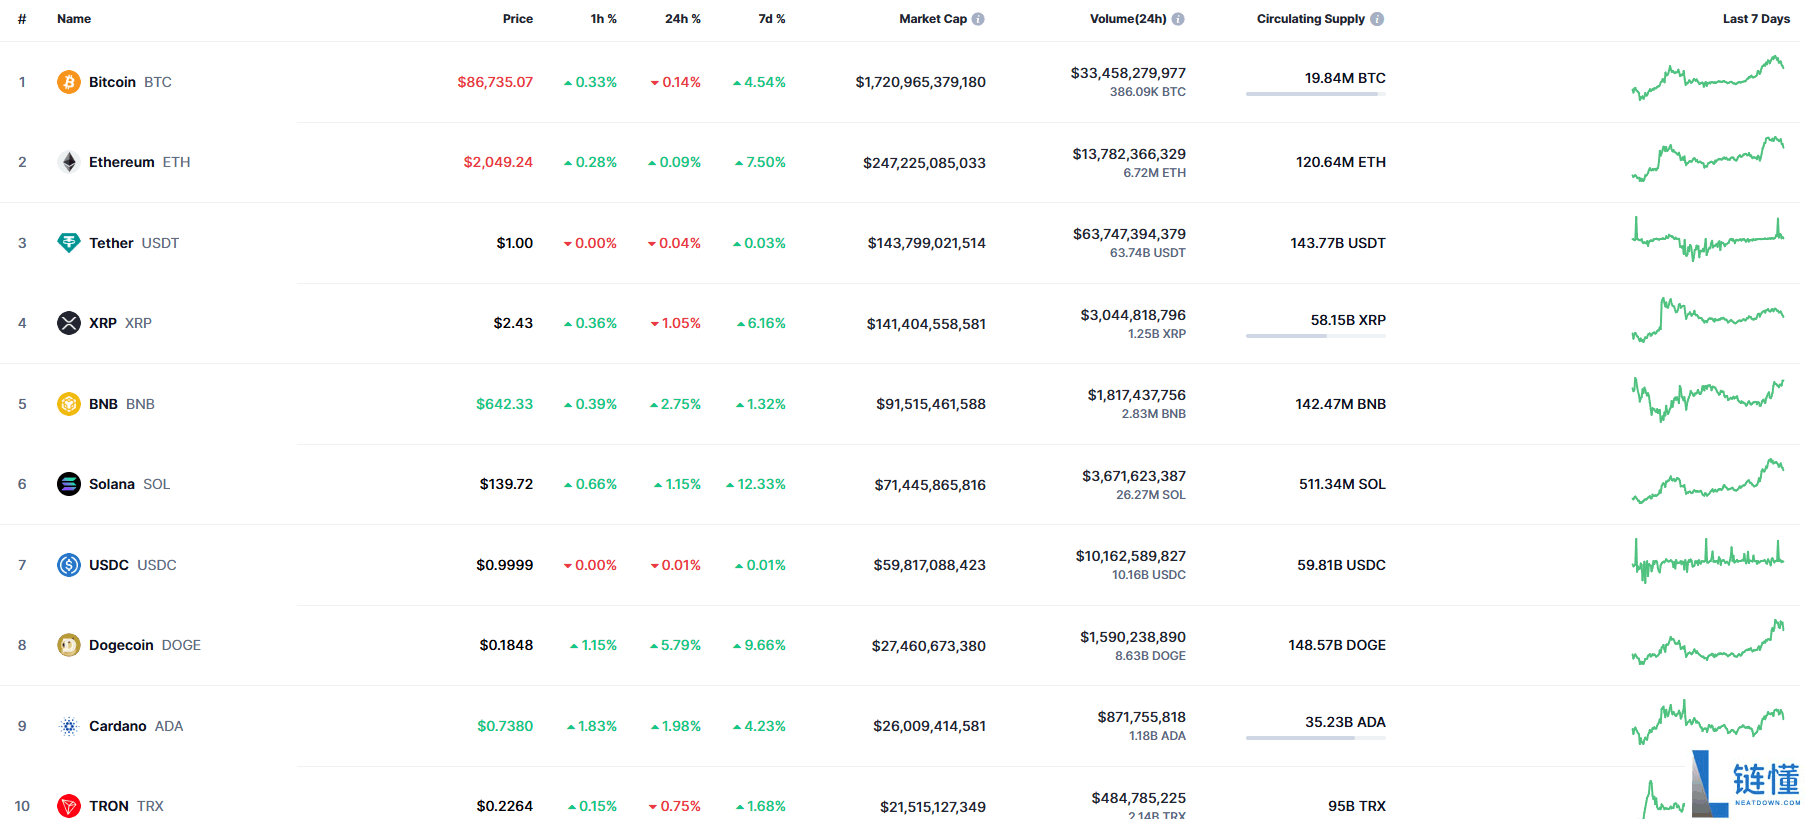The height and width of the screenshot is (819, 1805).
Task: Click the Ethereum diamond logo icon
Action: 69,162
